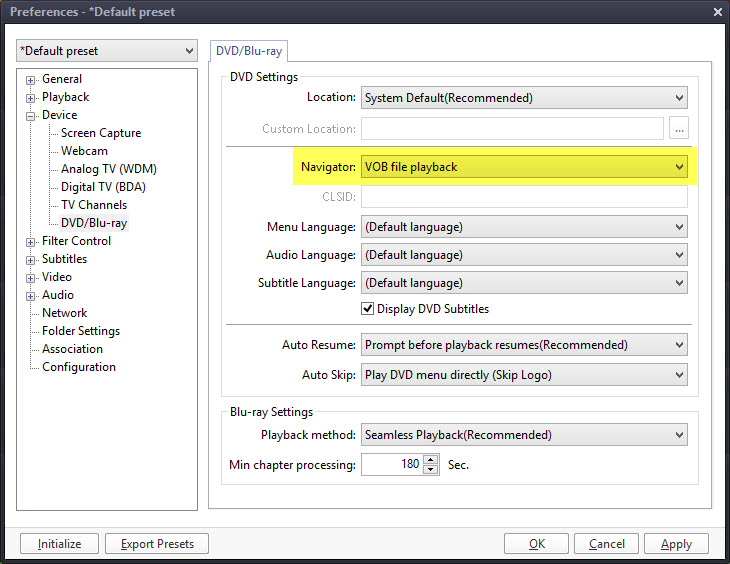Select Screen Capture in settings tree
Viewport: 730px width, 564px height.
pos(101,133)
